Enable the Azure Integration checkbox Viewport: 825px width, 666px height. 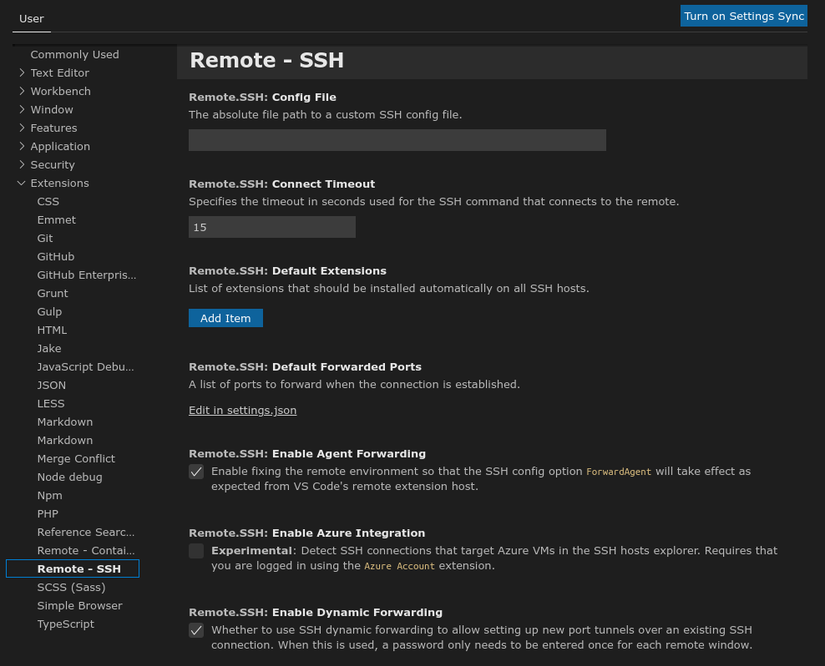[196, 551]
